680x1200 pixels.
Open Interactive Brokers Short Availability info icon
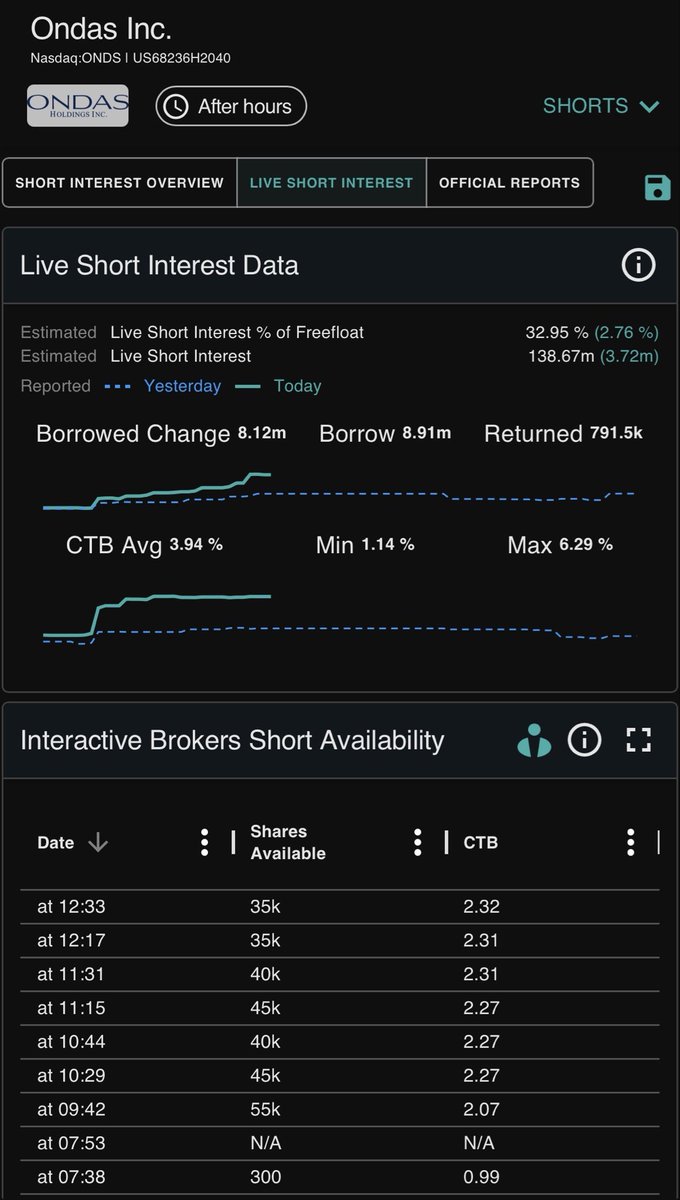(x=584, y=740)
